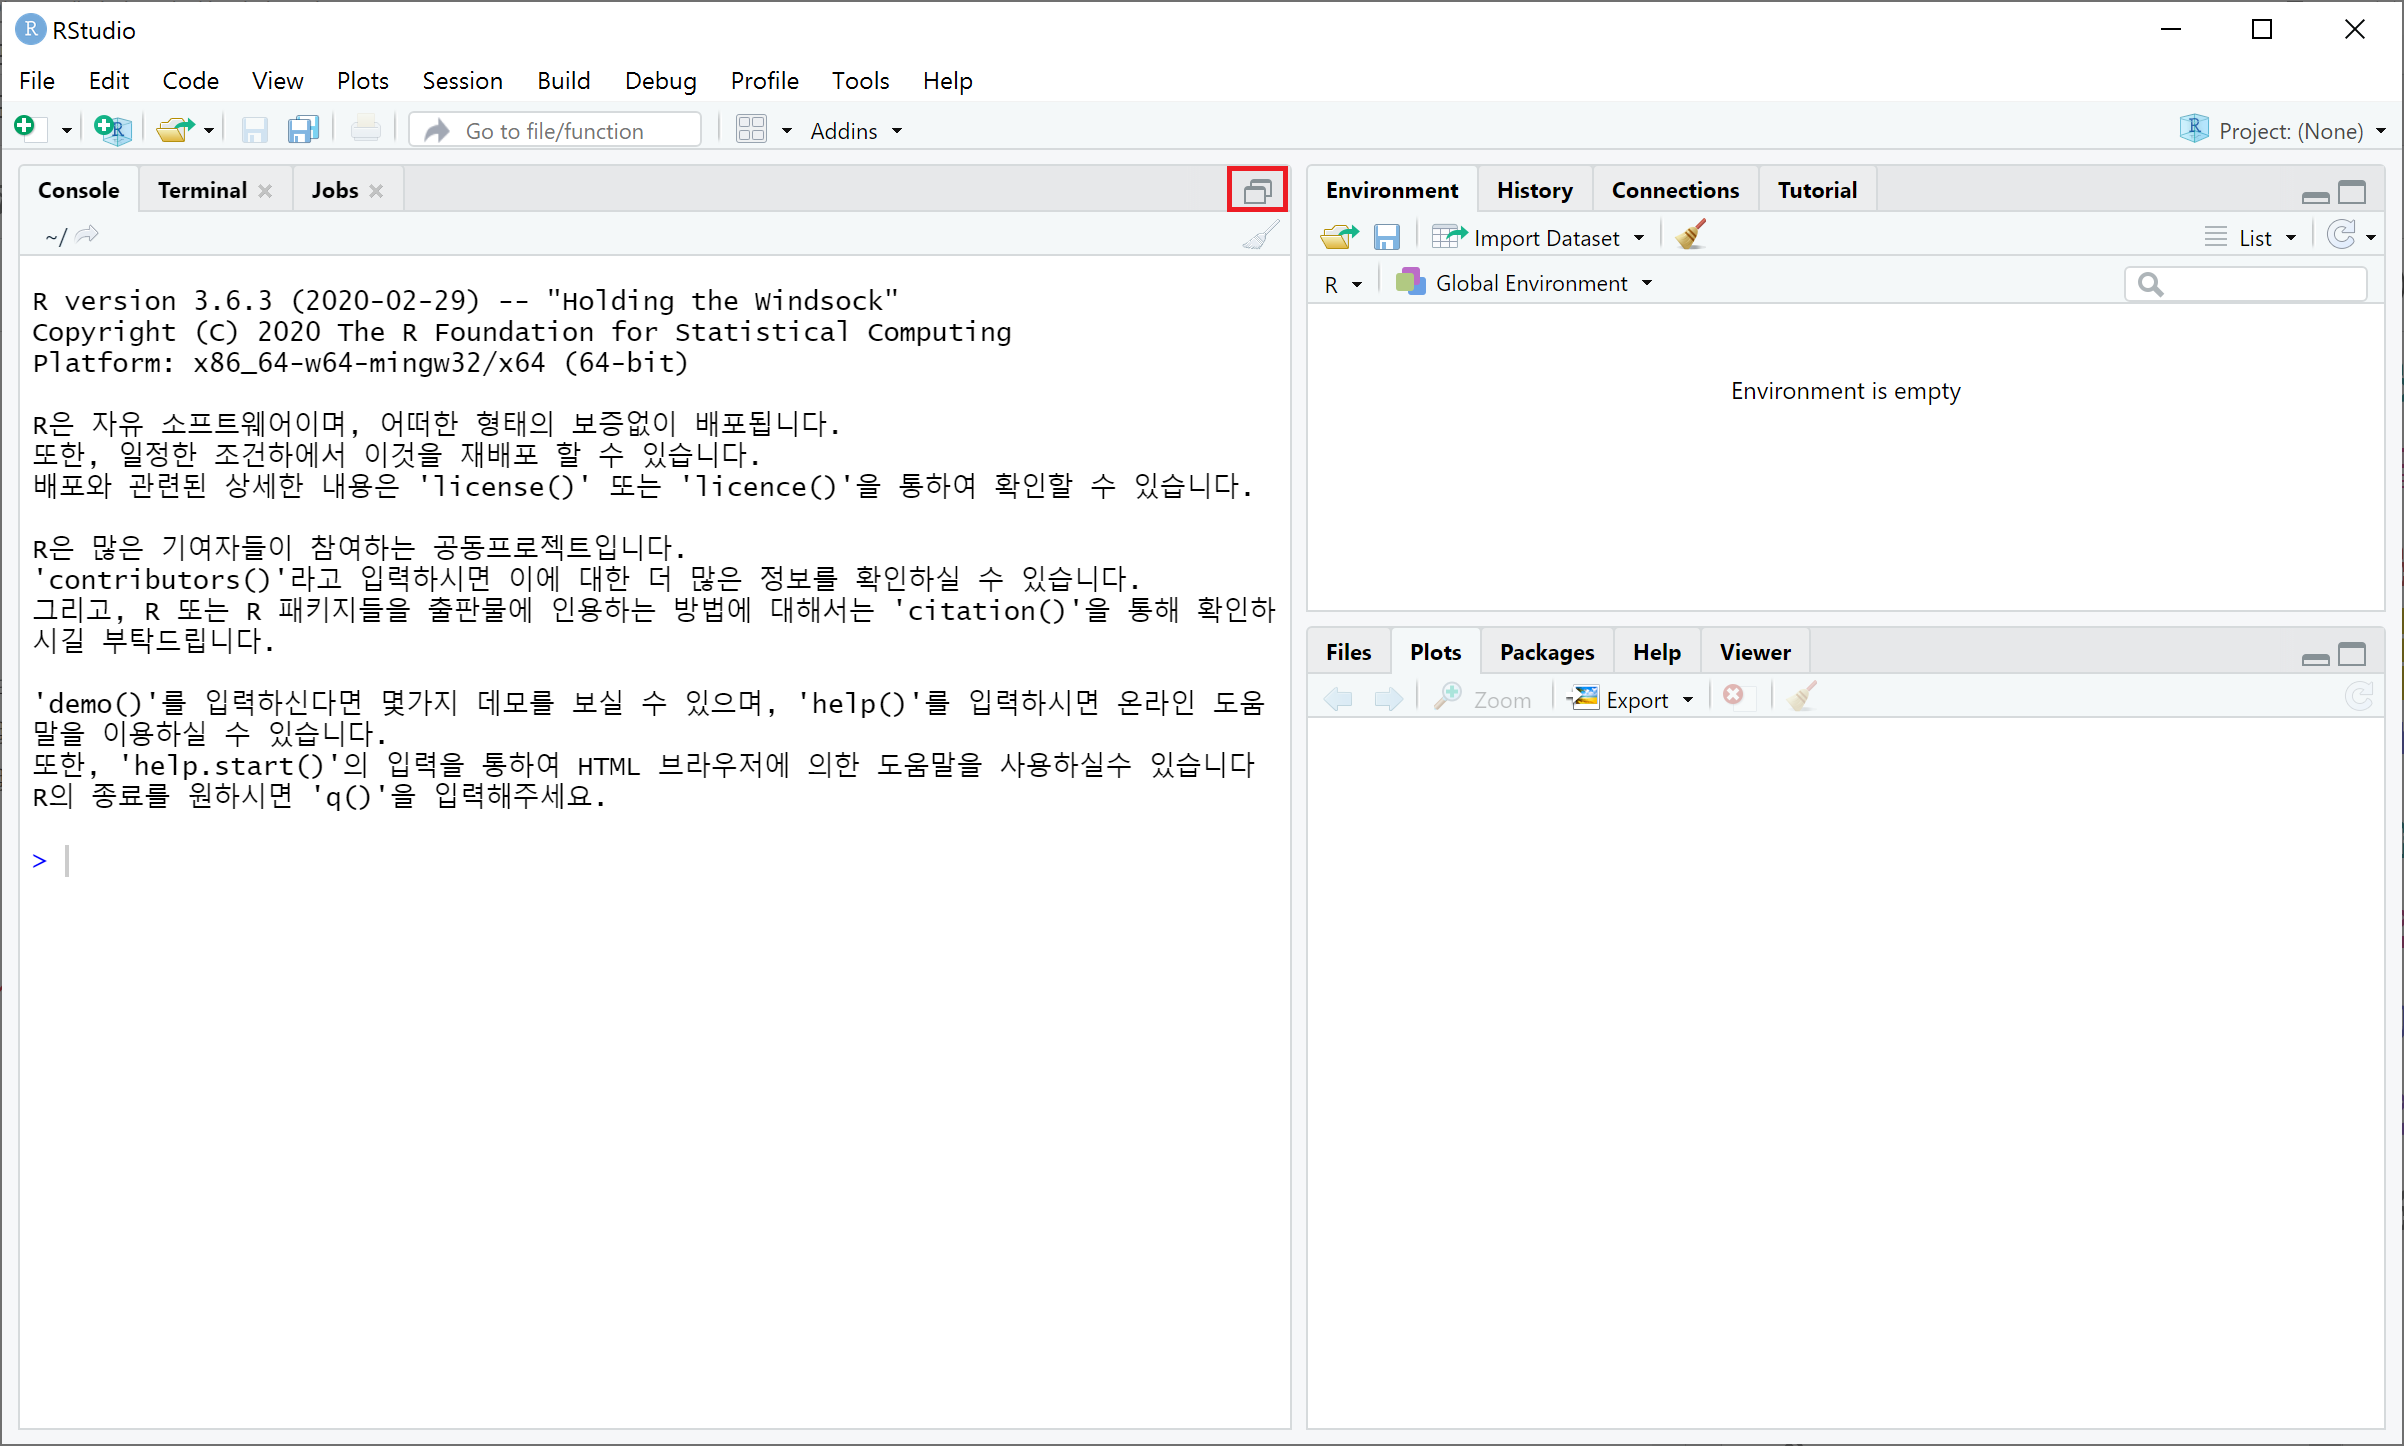This screenshot has height=1446, width=2404.
Task: Switch to the Help tab
Action: [x=1656, y=652]
